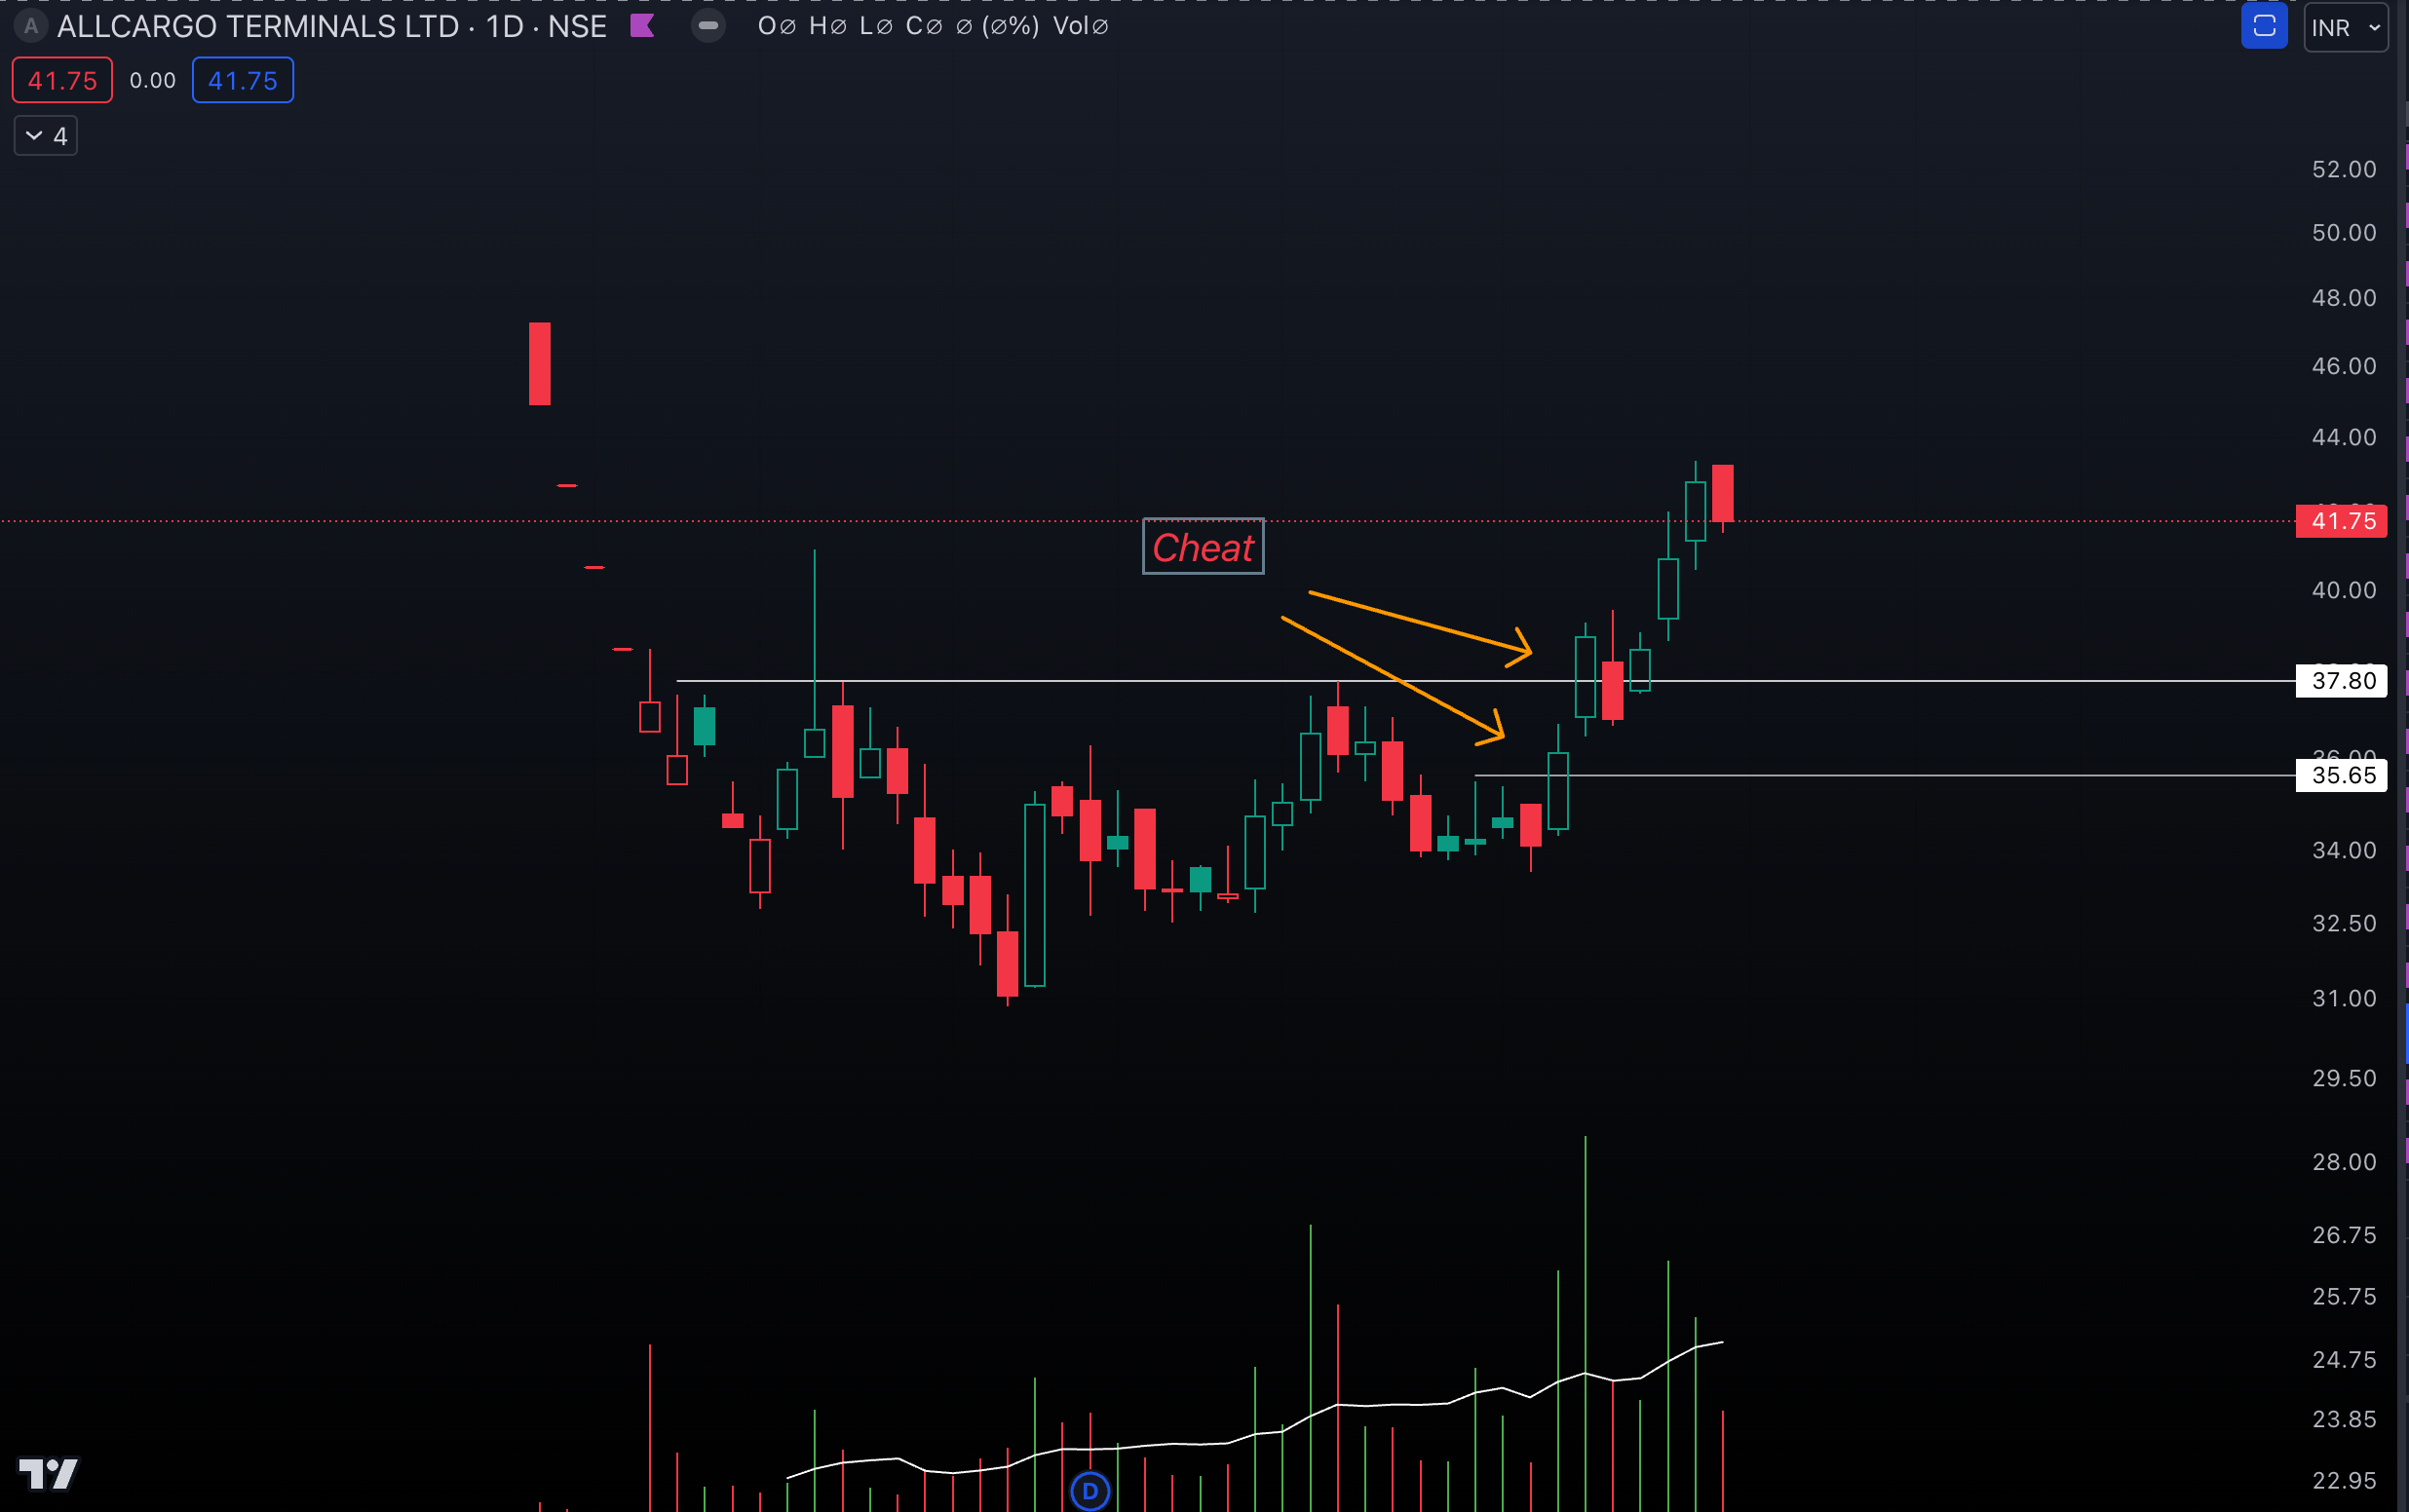Image resolution: width=2409 pixels, height=1512 pixels.
Task: Click the ALLCARGO symbol logo avatar
Action: (x=31, y=27)
